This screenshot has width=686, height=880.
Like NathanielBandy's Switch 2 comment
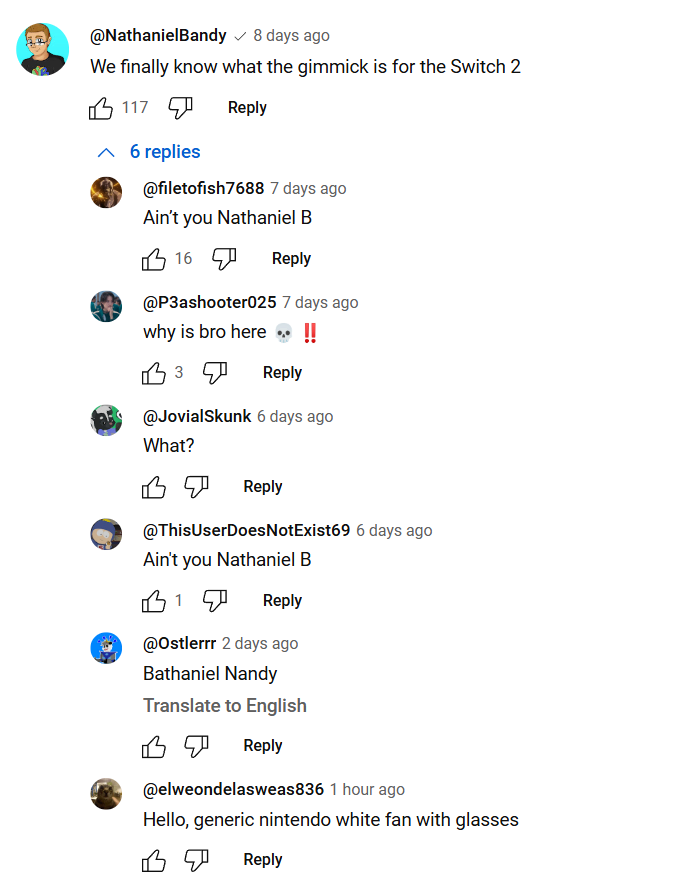tap(101, 108)
